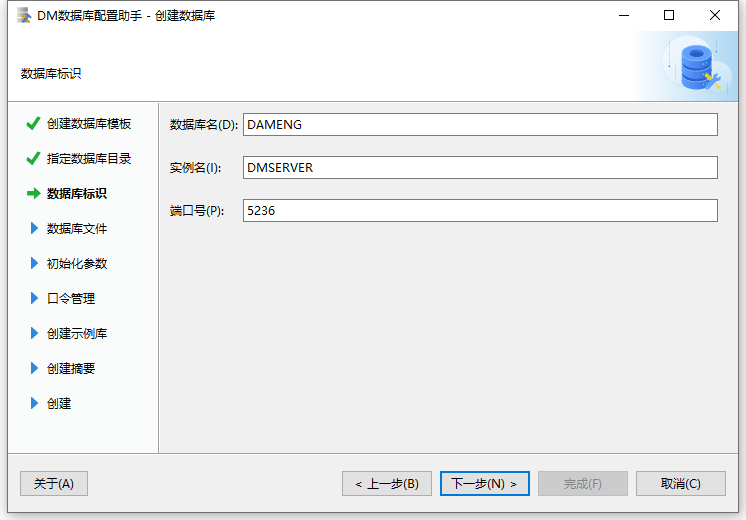Focus the 端口号 field containing 5236
Screen dimensions: 746x520
tap(480, 210)
